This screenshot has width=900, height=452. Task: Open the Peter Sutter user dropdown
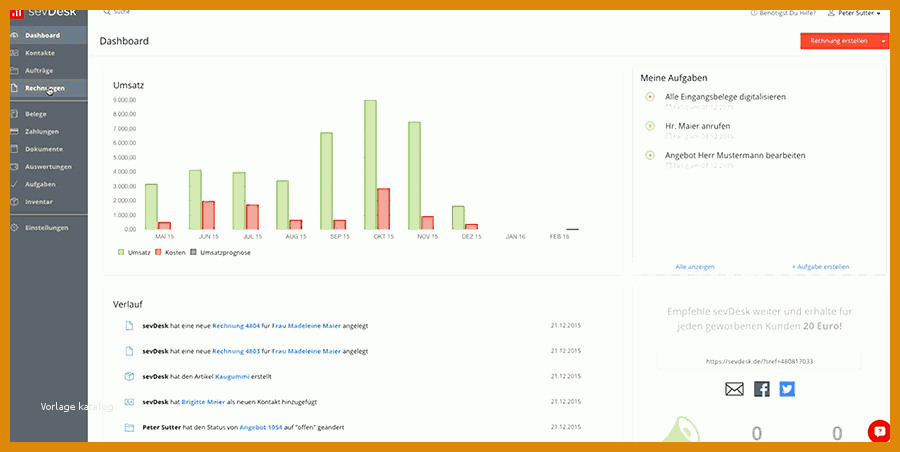[x=854, y=13]
